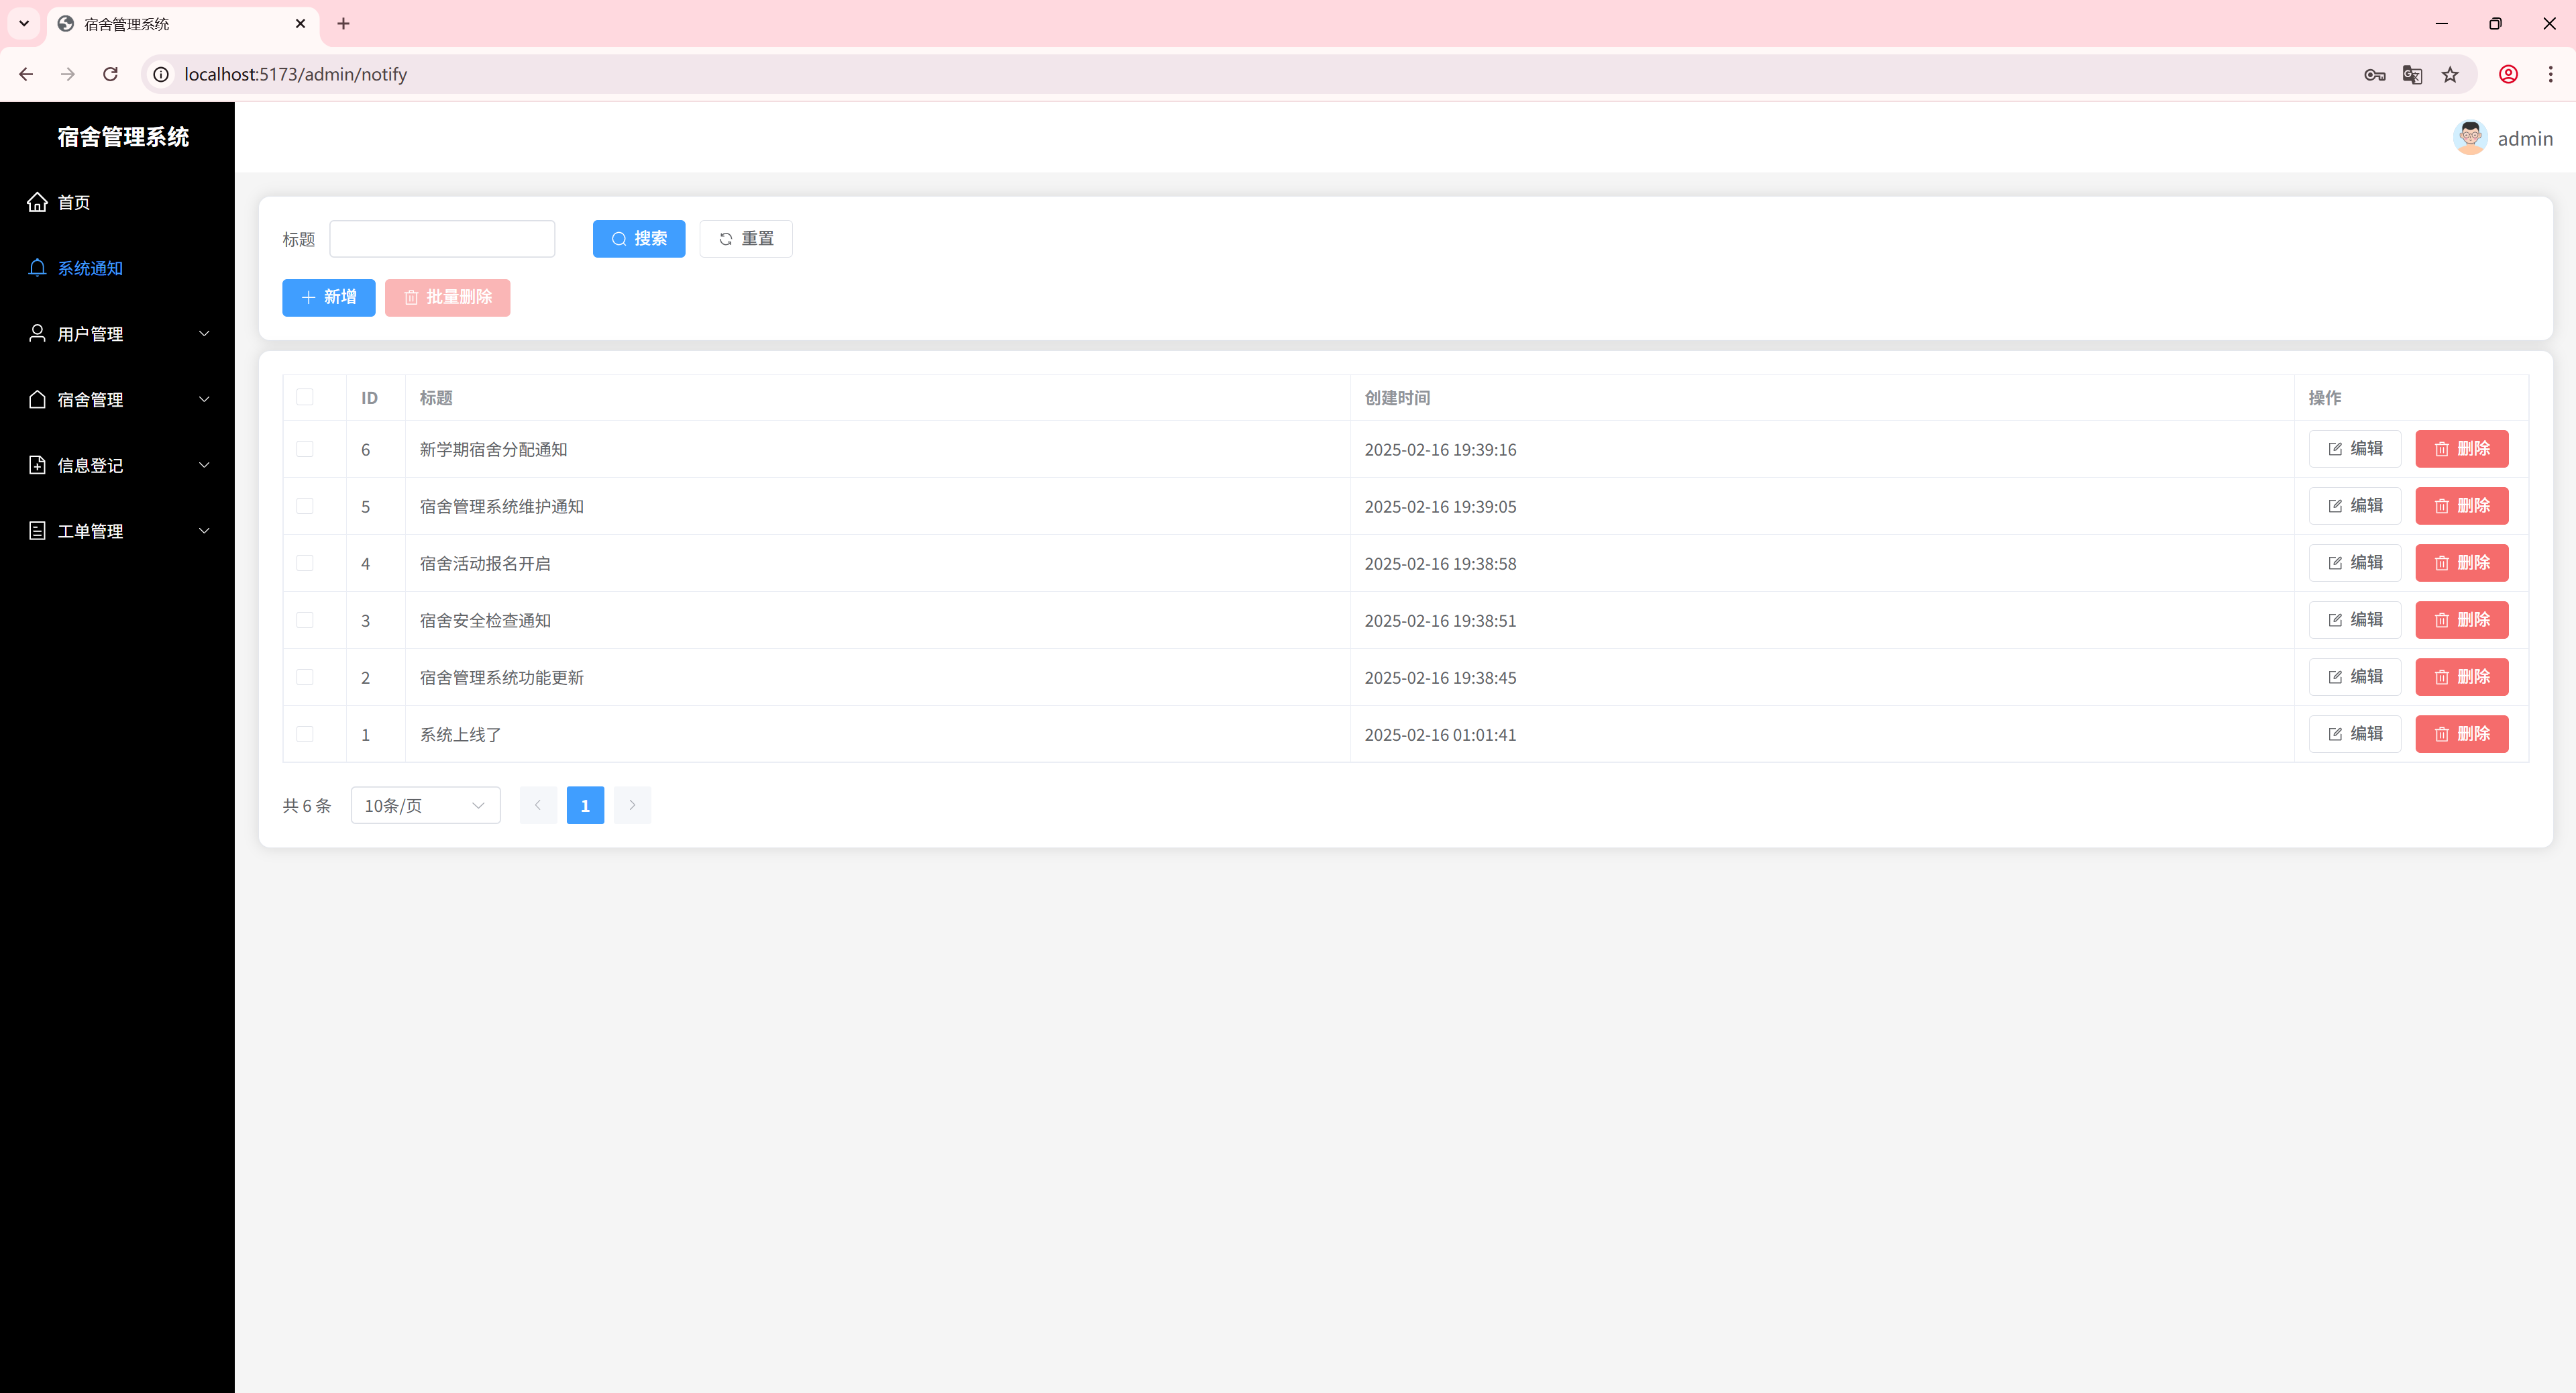
Task: Delete the 宿舍活动报名开启 notice
Action: 2461,563
